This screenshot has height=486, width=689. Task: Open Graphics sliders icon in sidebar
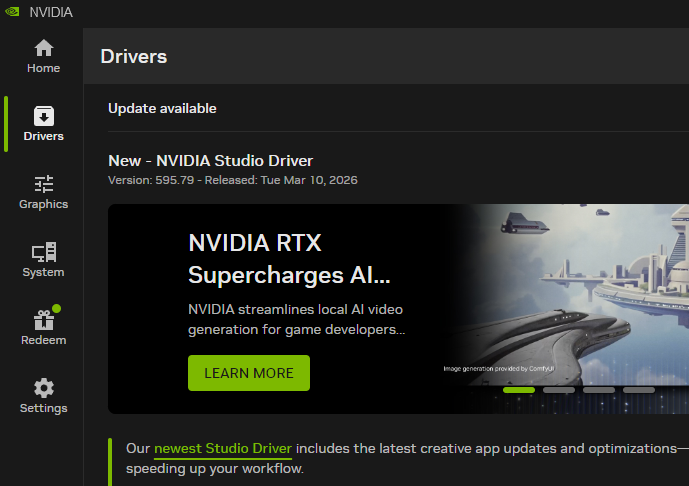[44, 184]
